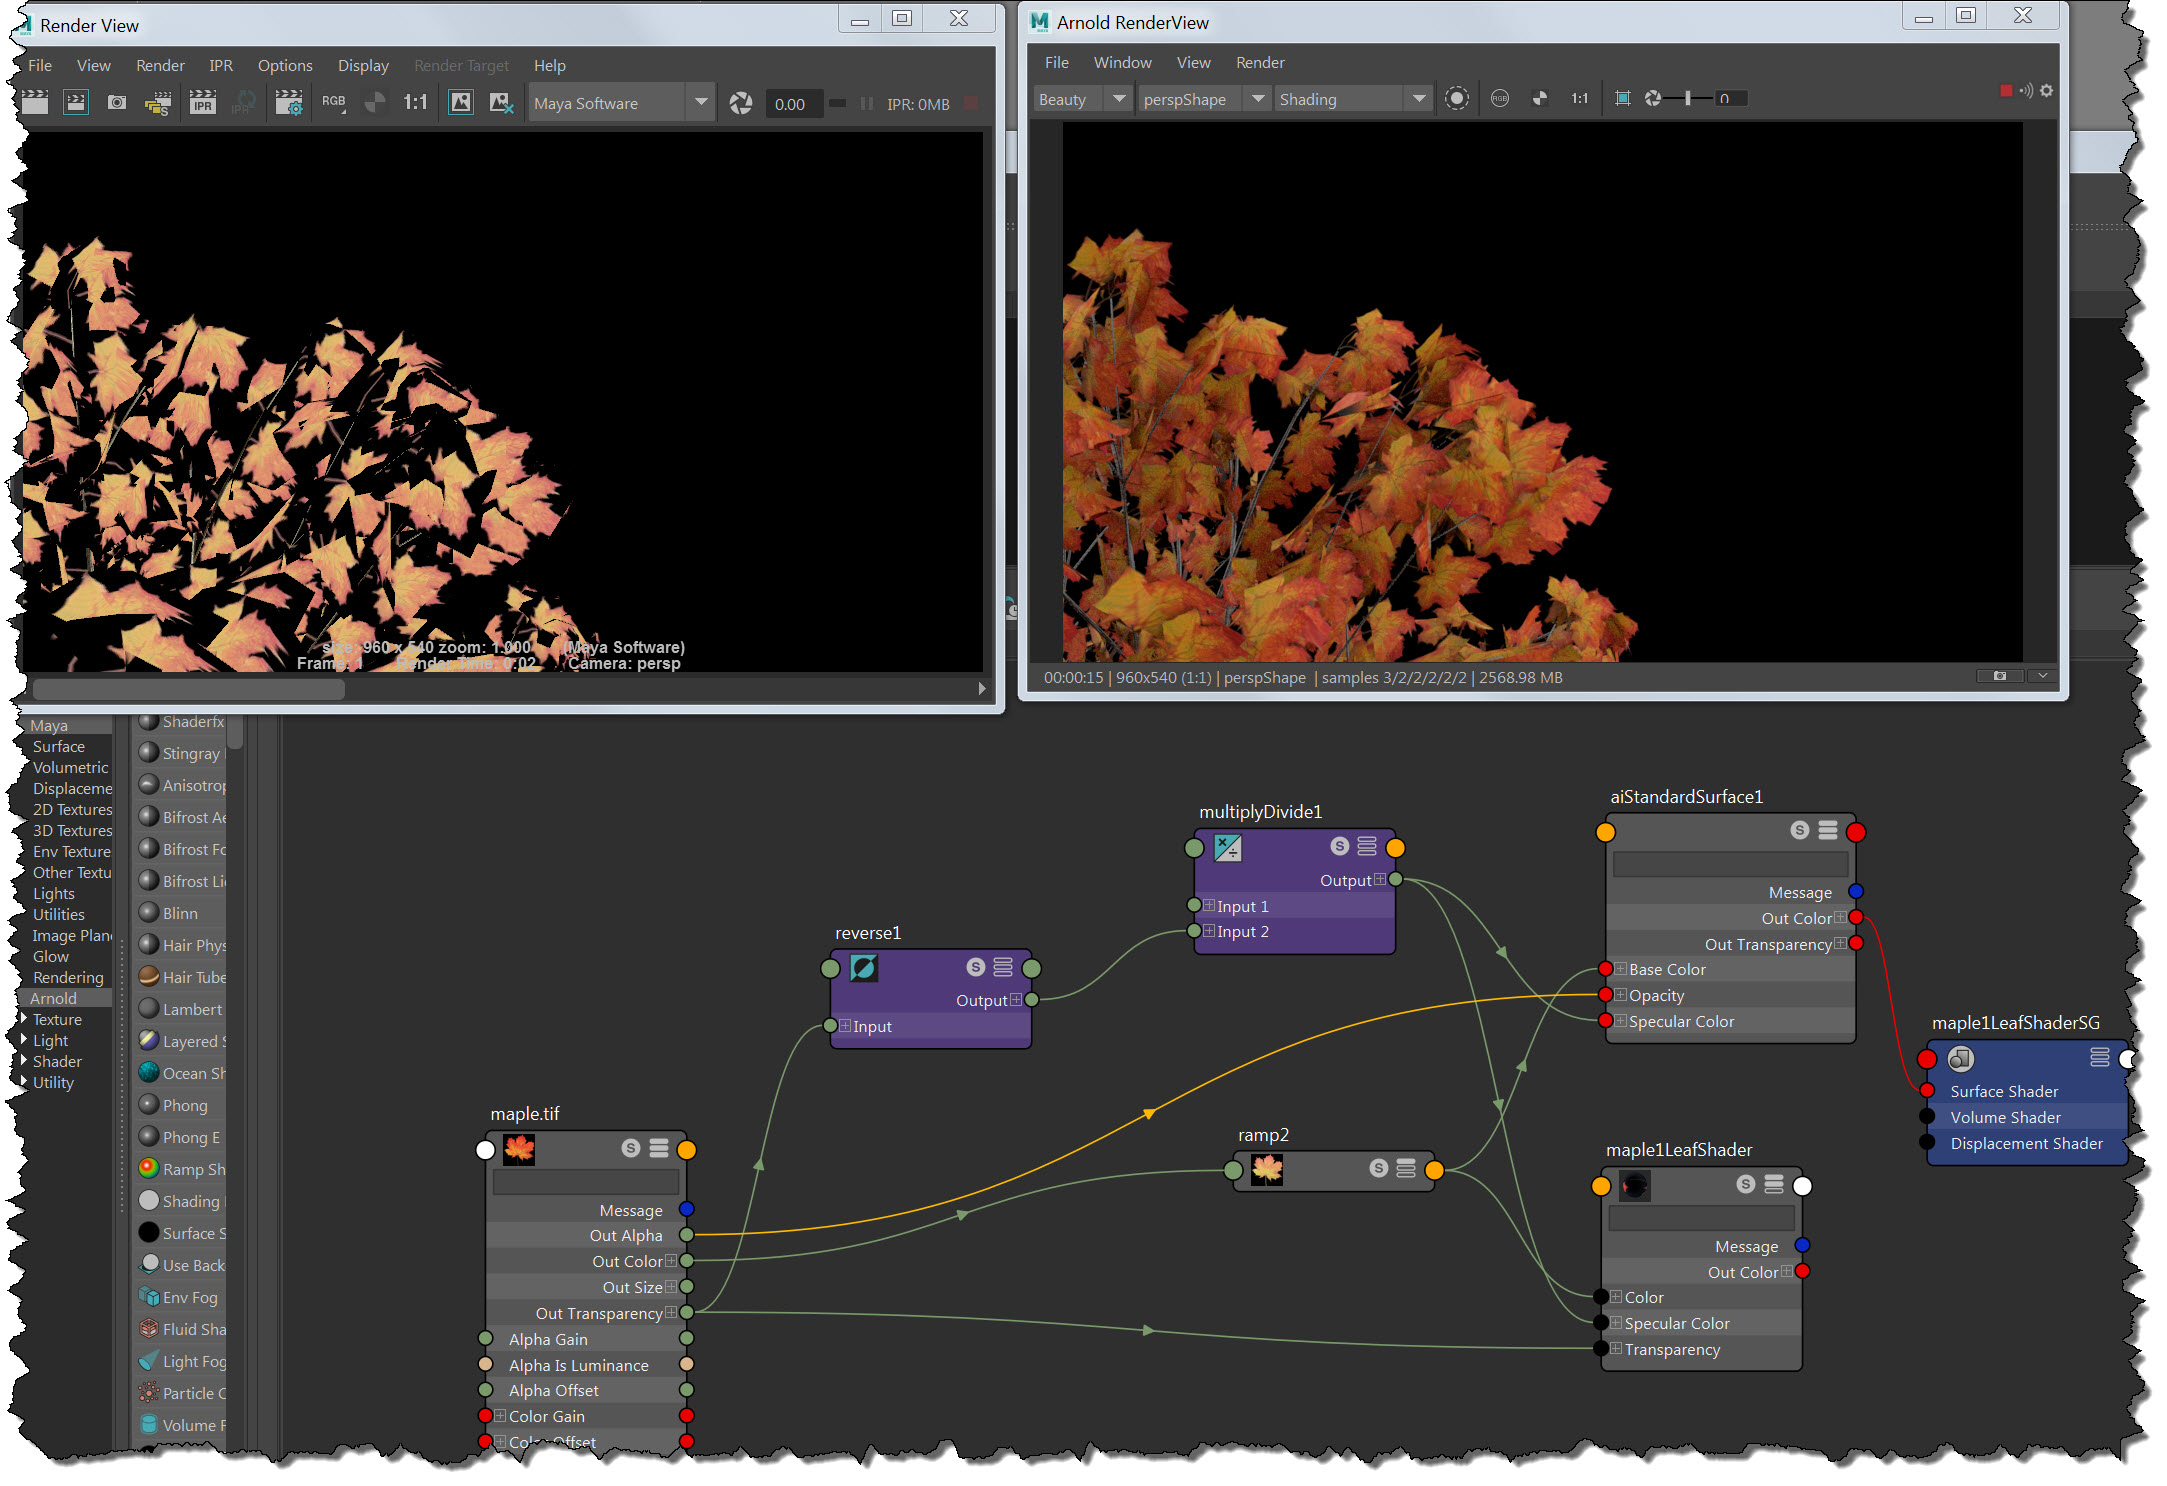Select the Arnold category in Create panel
This screenshot has width=2167, height=1486.
pyautogui.click(x=54, y=998)
